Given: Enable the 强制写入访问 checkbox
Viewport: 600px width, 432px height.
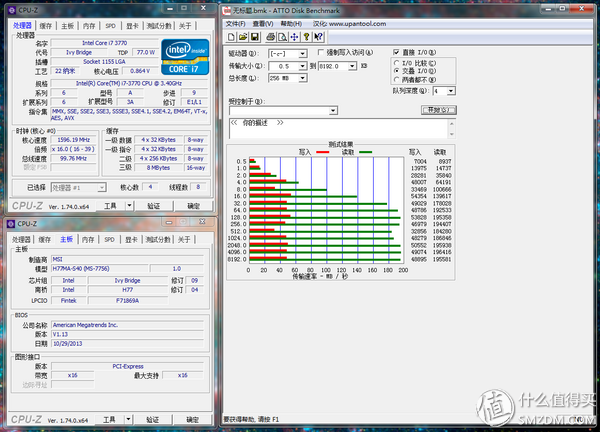Looking at the screenshot, I should coord(321,52).
